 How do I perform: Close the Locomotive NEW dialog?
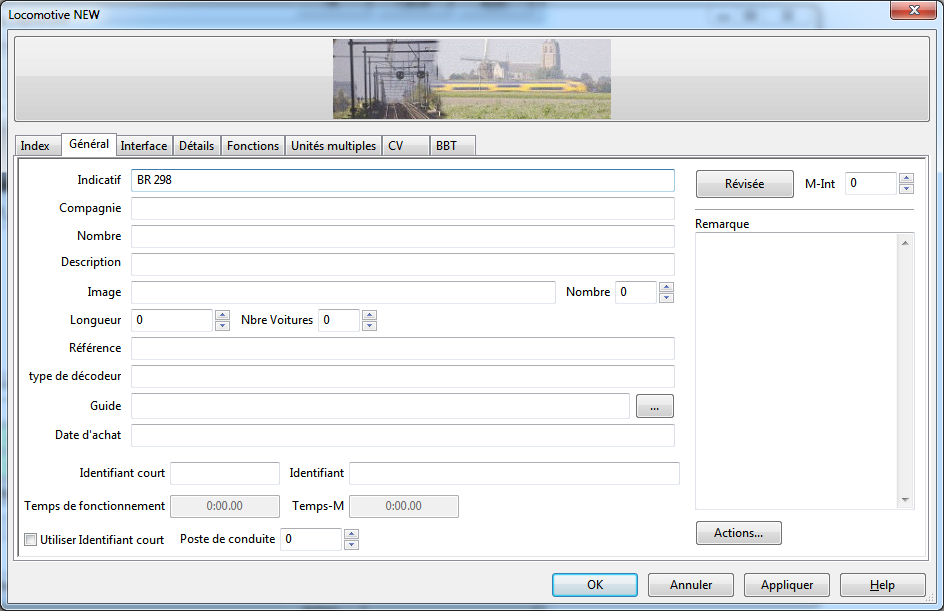pyautogui.click(x=911, y=9)
